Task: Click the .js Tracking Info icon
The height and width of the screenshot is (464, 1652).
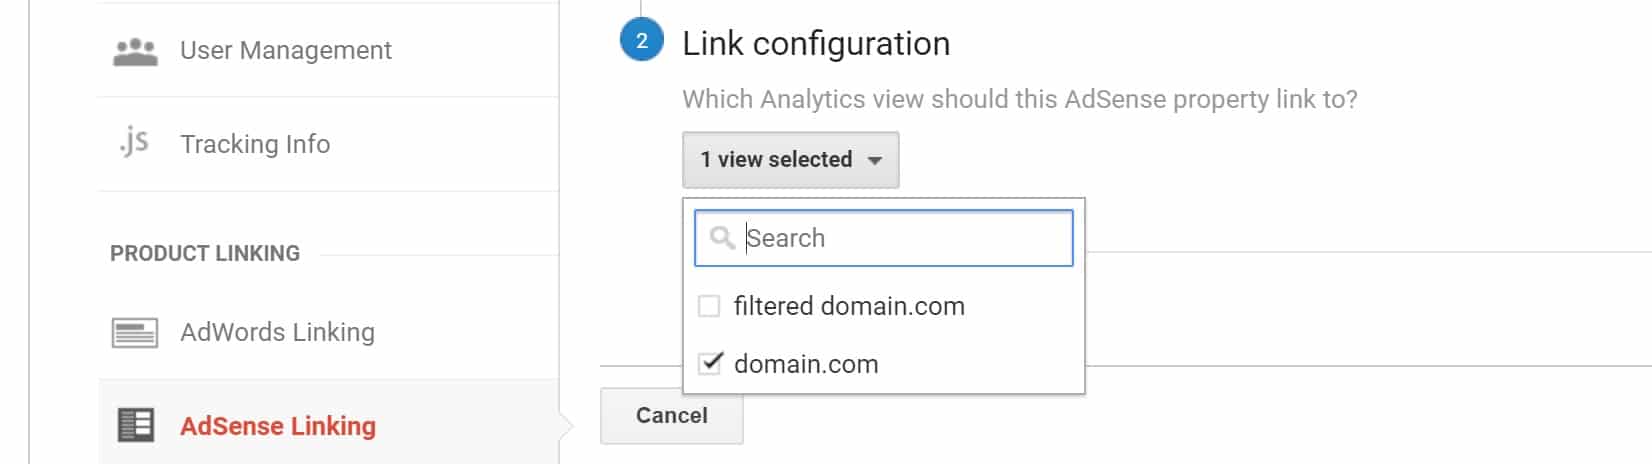Action: click(134, 143)
